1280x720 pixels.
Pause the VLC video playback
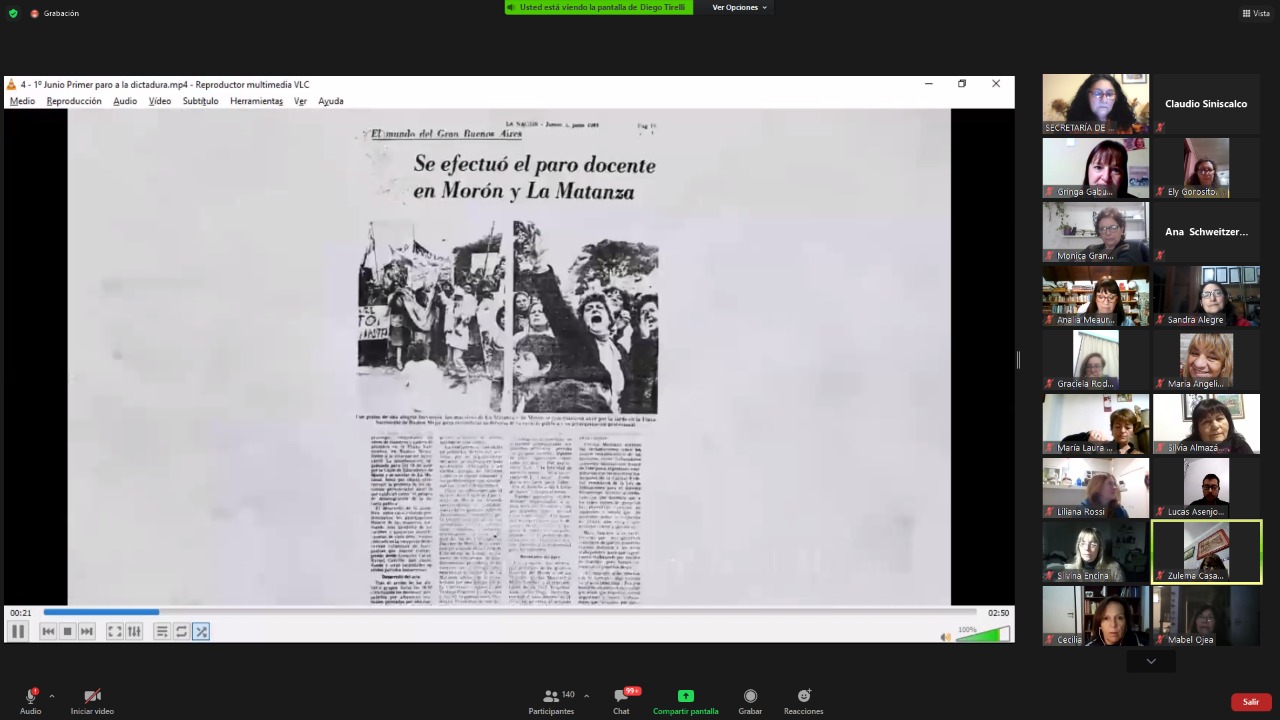click(x=17, y=631)
